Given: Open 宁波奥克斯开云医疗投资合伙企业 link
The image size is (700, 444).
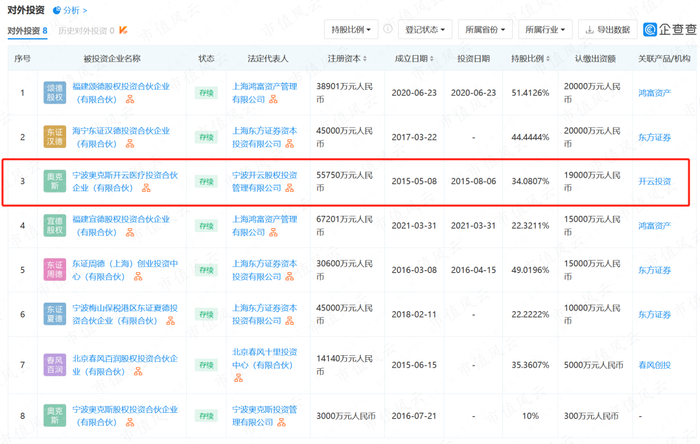Looking at the screenshot, I should (x=125, y=181).
